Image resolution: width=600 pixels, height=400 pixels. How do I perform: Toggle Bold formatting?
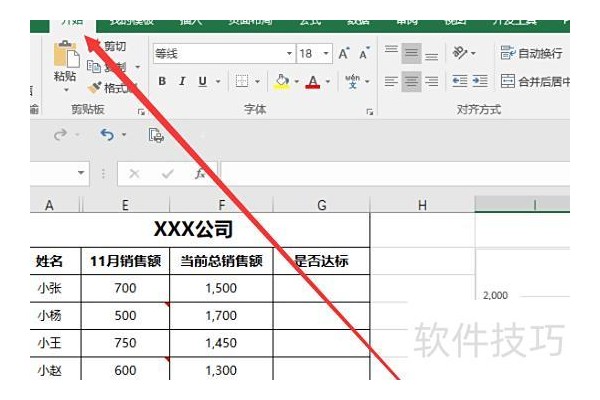162,81
